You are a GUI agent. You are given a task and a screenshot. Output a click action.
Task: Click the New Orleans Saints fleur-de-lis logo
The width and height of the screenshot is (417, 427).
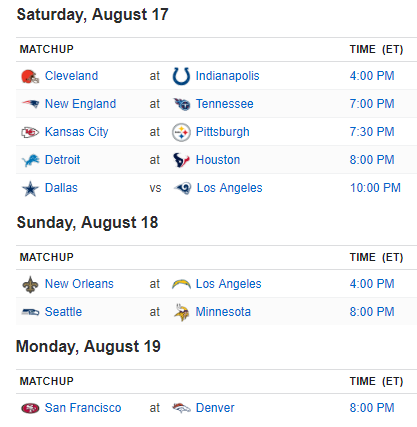(x=30, y=284)
